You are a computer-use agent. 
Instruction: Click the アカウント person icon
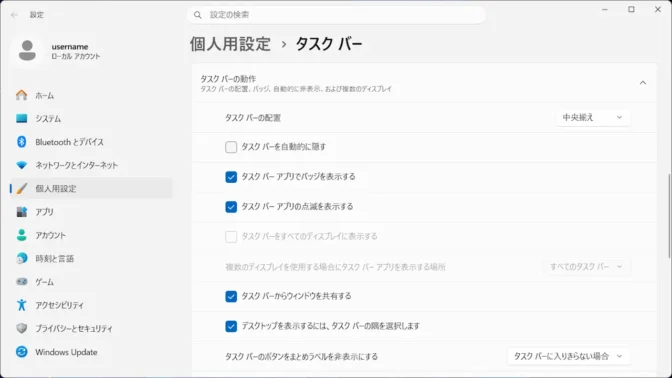tap(21, 235)
